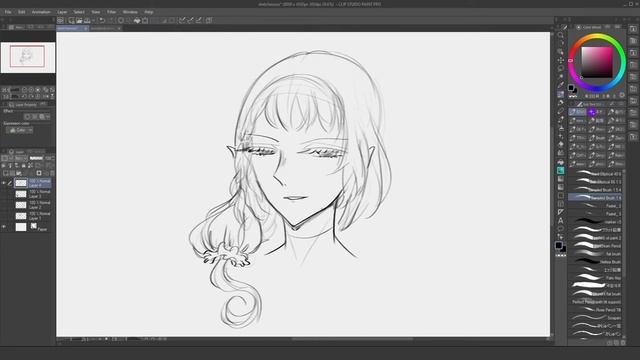The image size is (640, 360).
Task: Open the Layer menu
Action: tap(62, 12)
